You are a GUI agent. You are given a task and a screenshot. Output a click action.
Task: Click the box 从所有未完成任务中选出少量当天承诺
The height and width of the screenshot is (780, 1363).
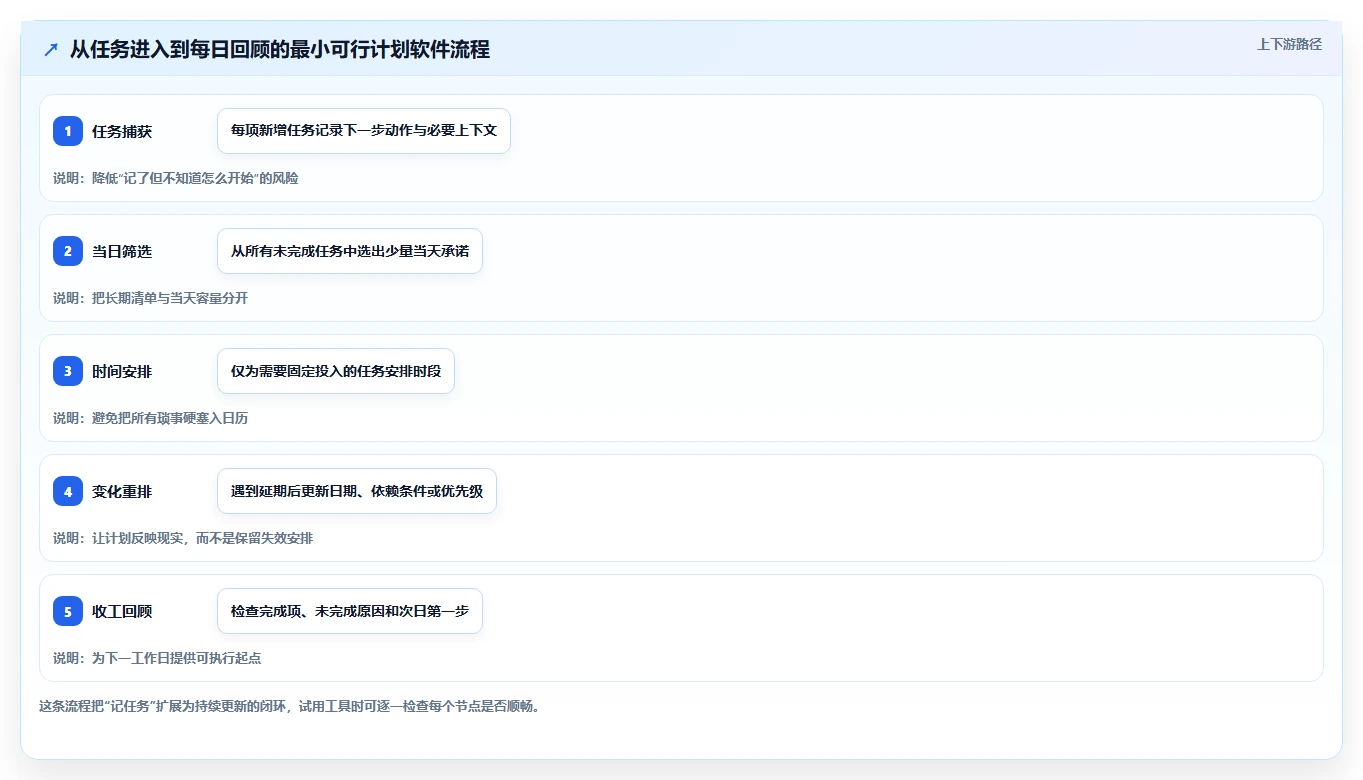tap(350, 251)
